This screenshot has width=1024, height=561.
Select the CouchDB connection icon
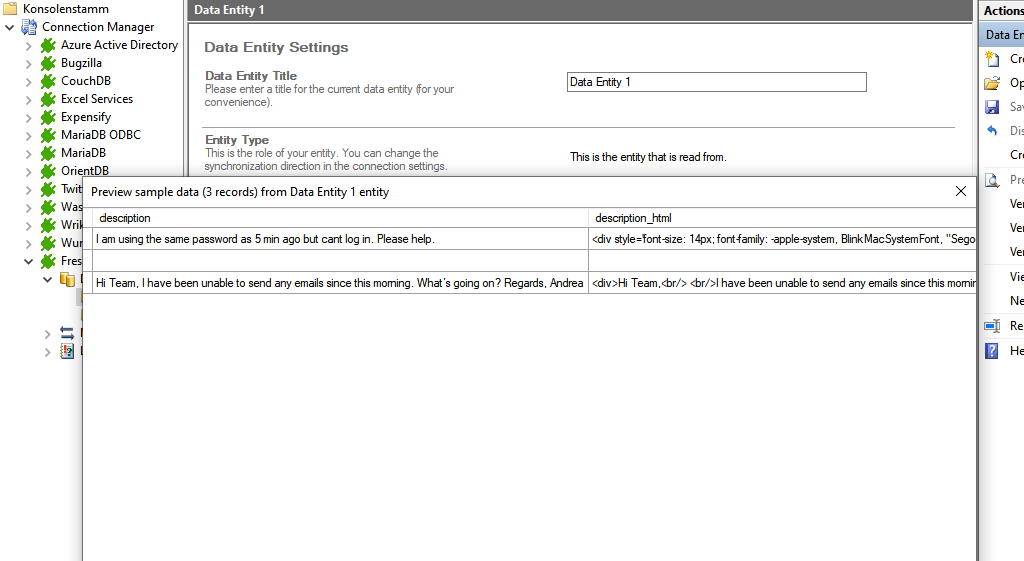[x=48, y=81]
